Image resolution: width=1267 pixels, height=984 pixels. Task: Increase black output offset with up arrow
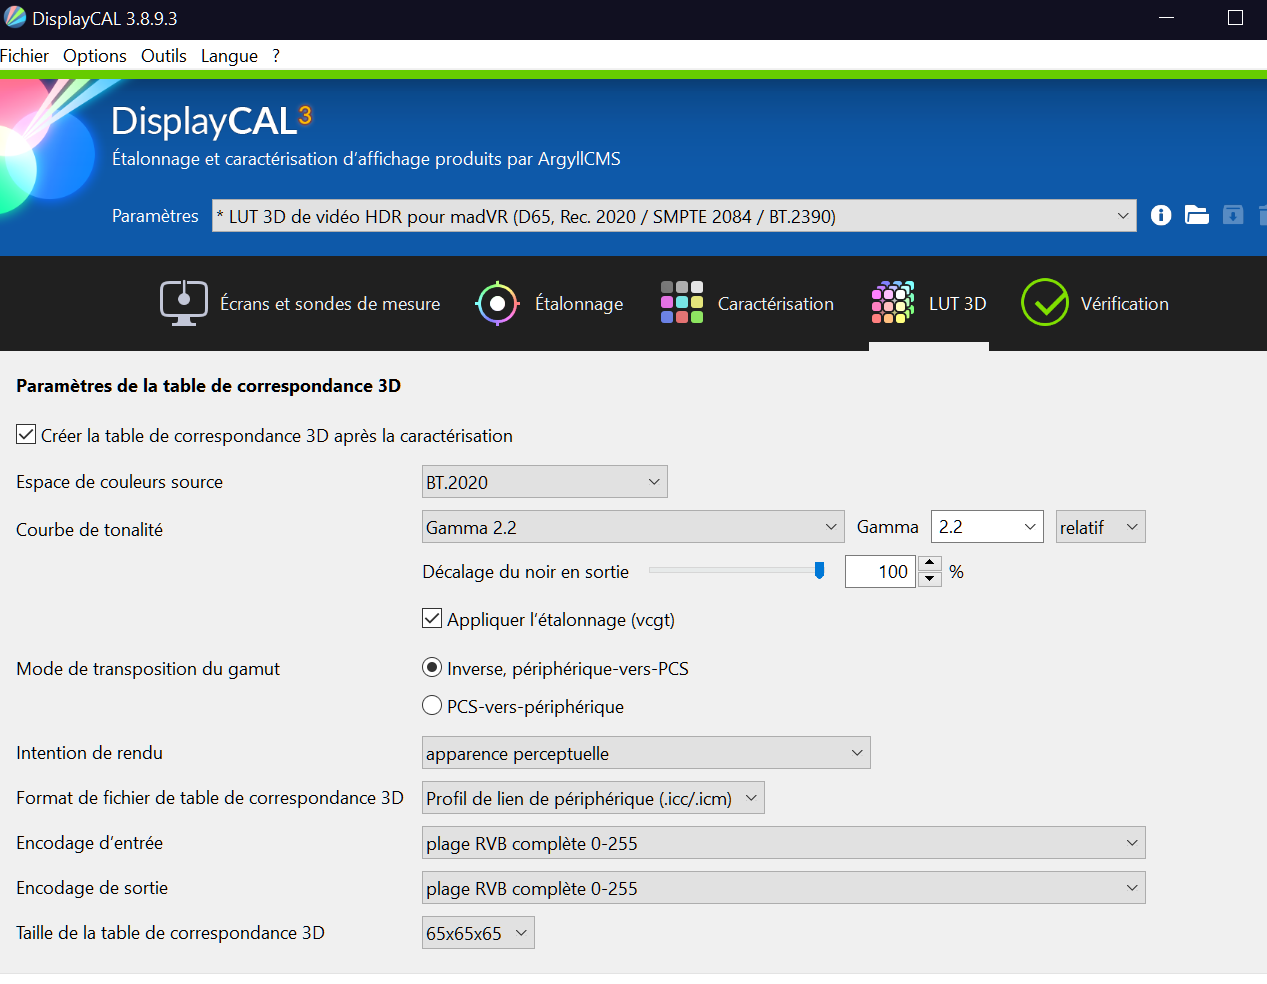tap(930, 563)
